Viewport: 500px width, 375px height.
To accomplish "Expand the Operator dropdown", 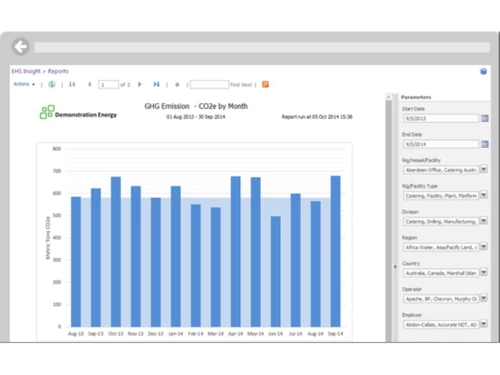I will click(x=484, y=298).
